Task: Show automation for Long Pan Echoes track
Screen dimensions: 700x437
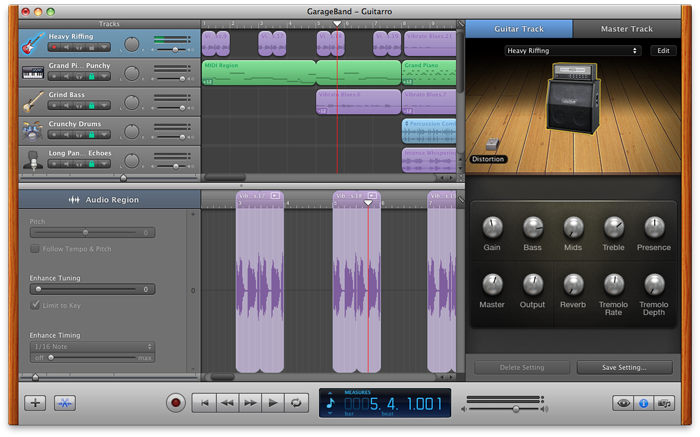Action: [x=104, y=164]
